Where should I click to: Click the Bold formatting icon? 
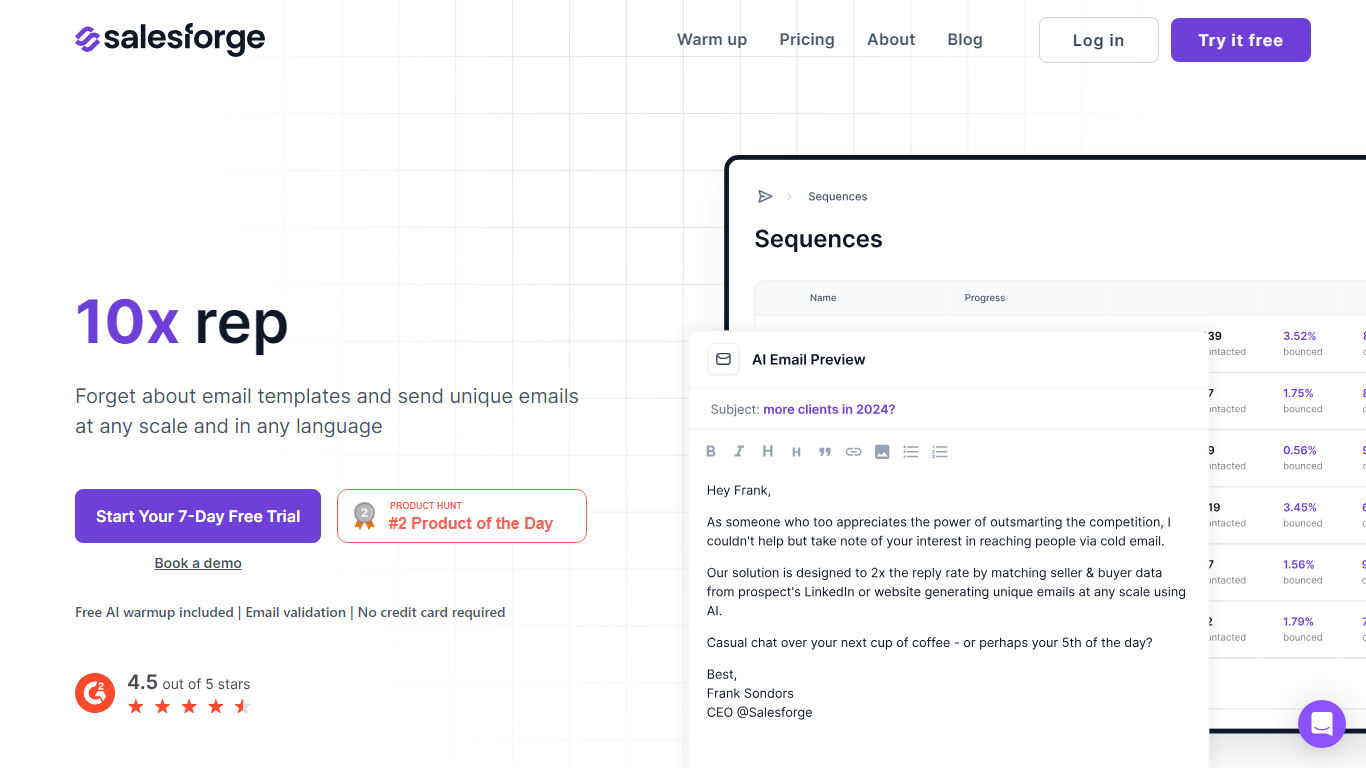[x=711, y=452]
